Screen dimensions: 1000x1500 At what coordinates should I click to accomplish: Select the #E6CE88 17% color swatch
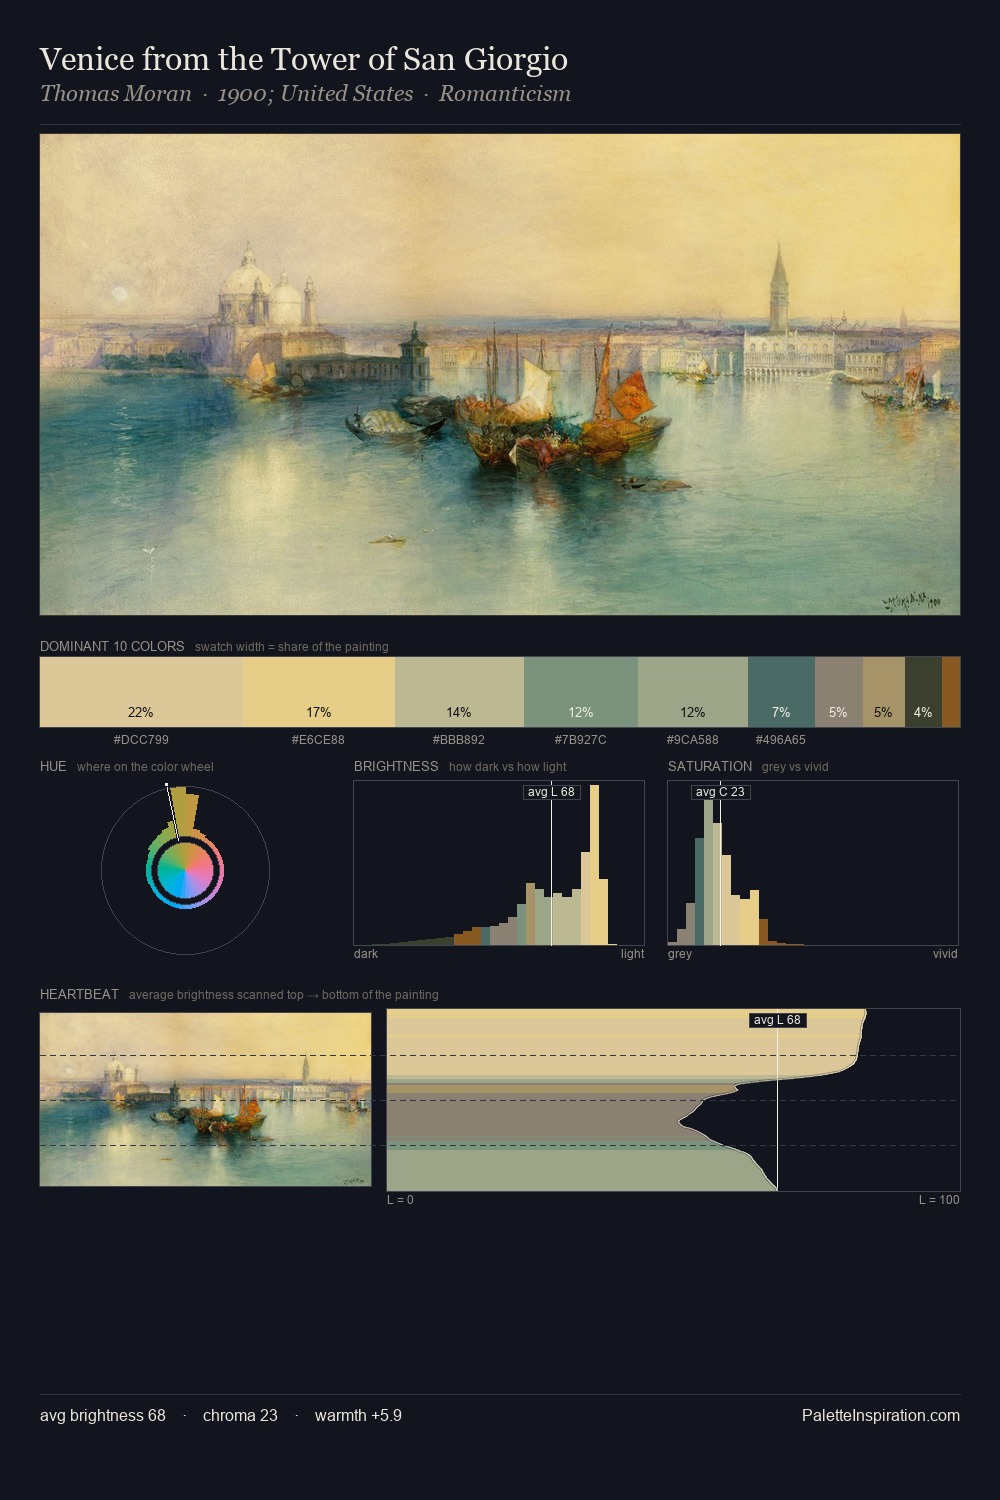pos(319,691)
